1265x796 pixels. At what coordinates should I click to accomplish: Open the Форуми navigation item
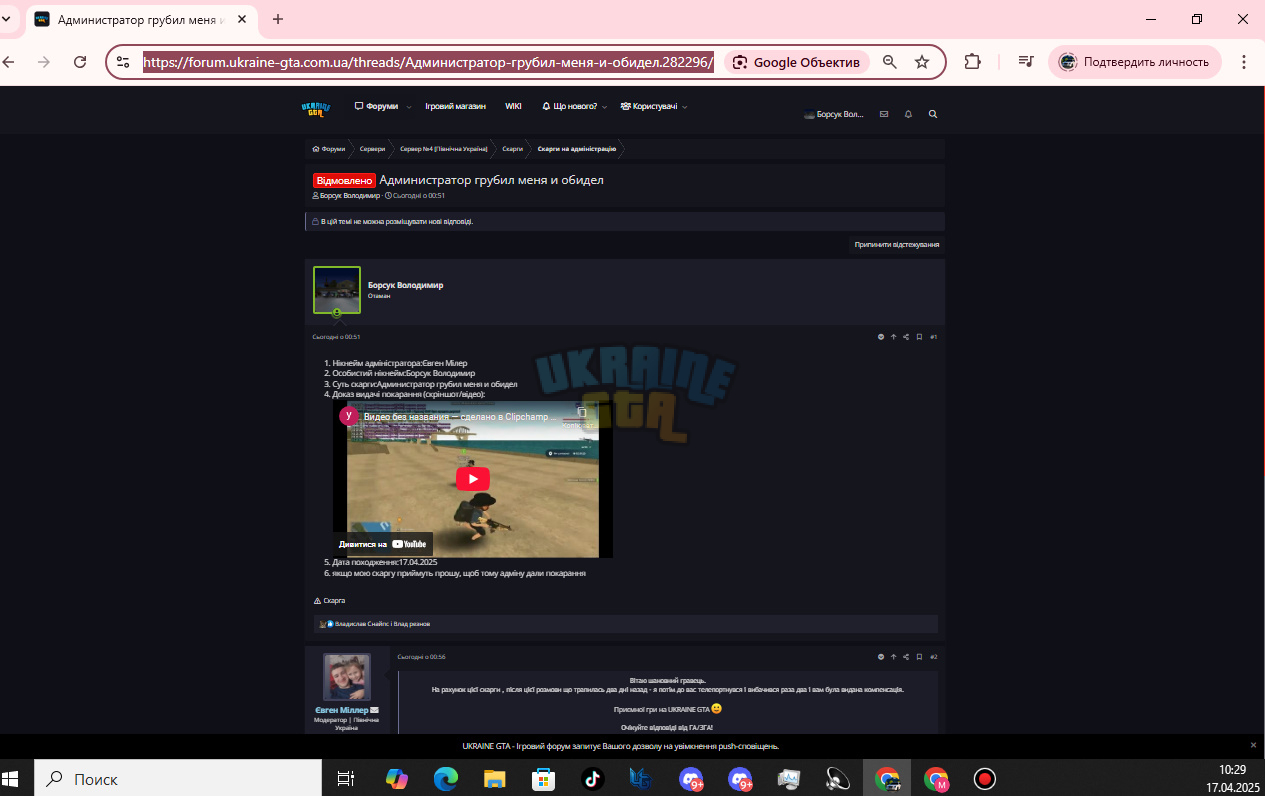[376, 106]
